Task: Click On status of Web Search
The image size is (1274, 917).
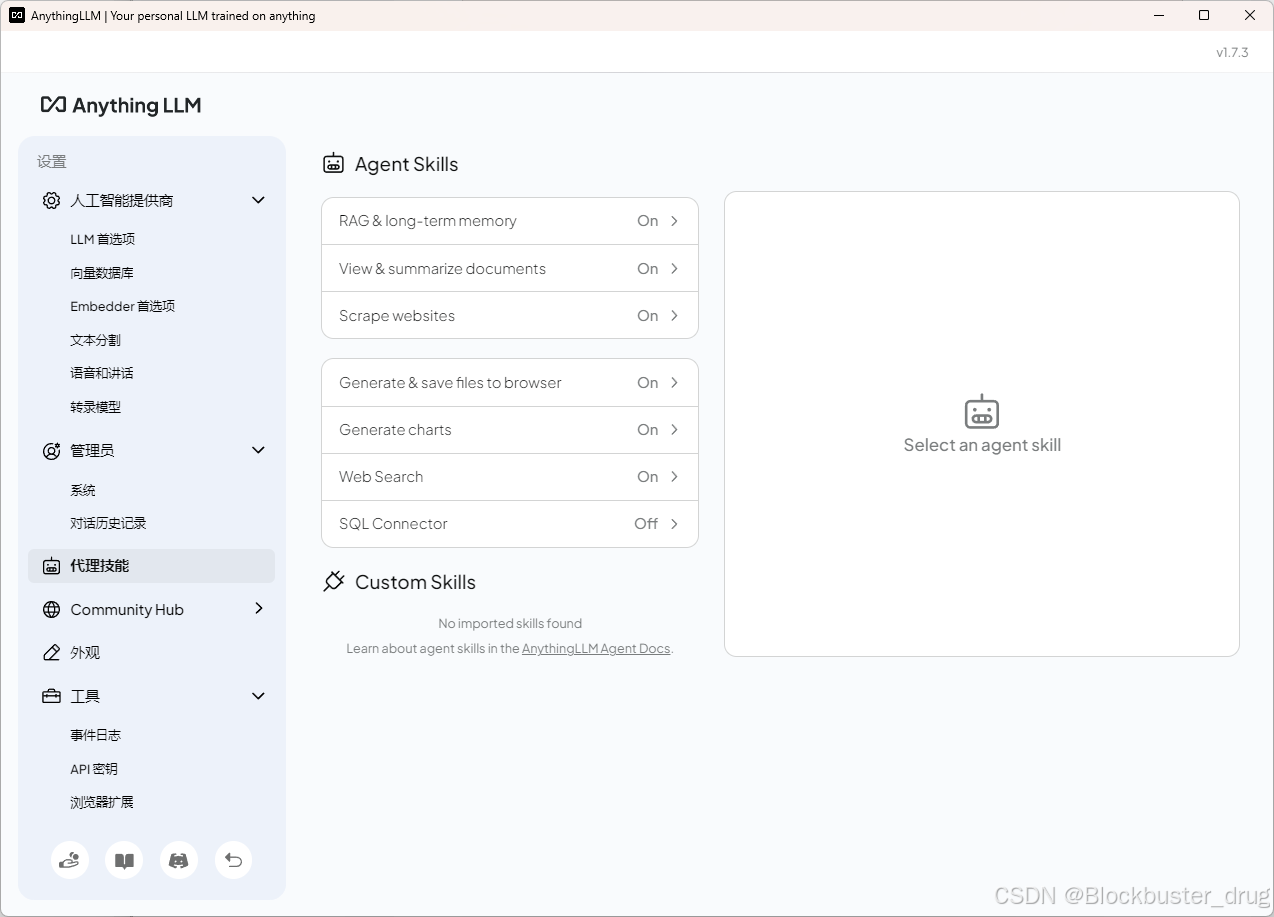Action: [x=648, y=476]
